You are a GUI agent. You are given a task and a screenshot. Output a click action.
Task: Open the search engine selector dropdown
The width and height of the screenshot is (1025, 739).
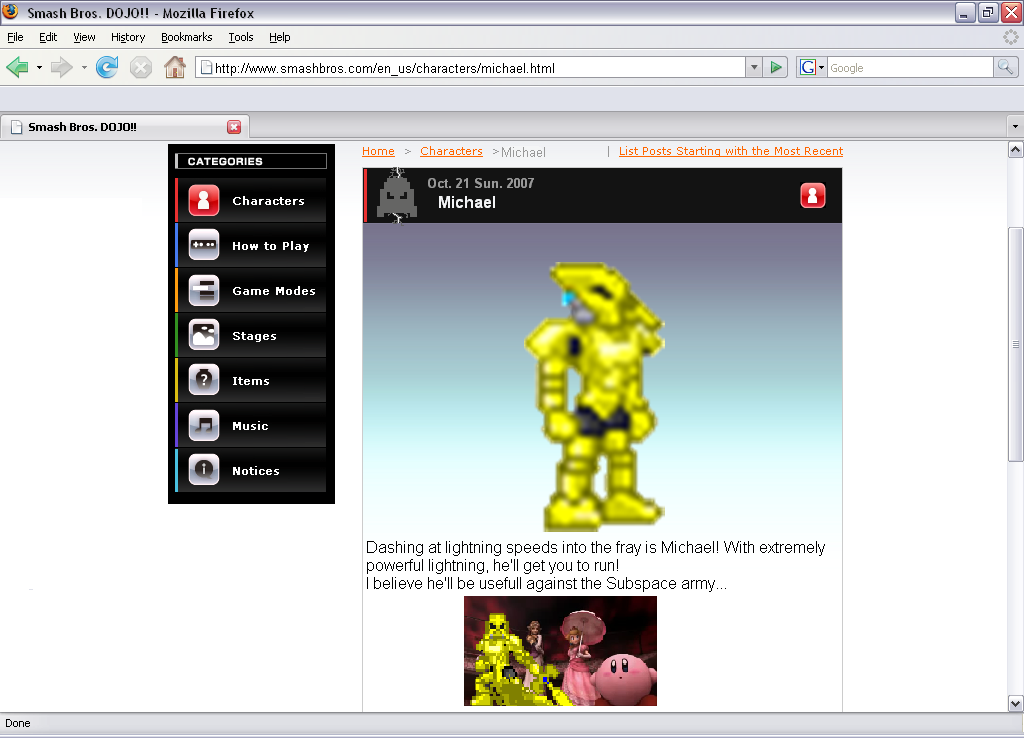click(822, 67)
